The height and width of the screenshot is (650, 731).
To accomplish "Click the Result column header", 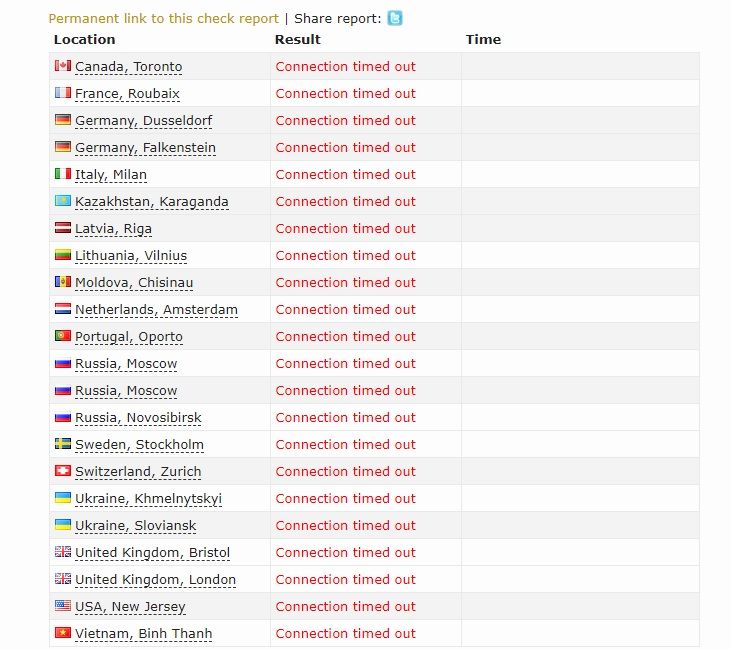I will [298, 40].
